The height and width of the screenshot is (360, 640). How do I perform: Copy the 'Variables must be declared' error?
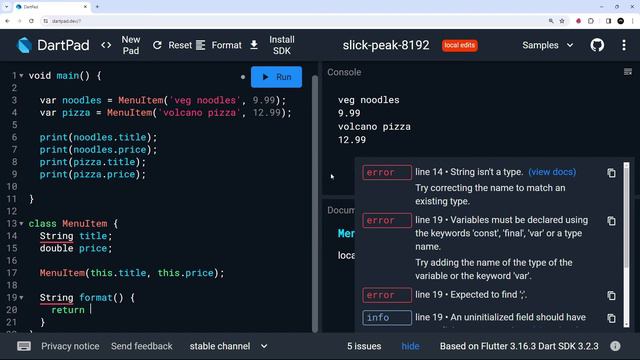click(611, 221)
